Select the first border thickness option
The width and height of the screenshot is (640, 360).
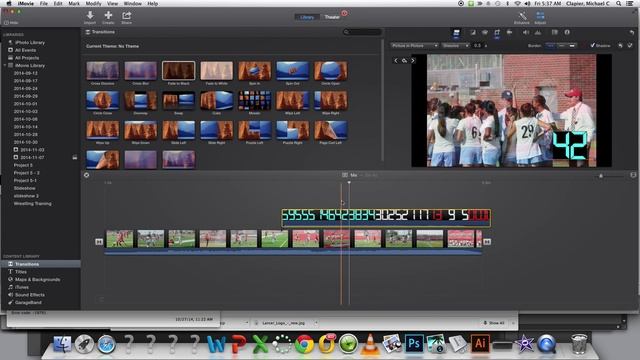tap(550, 46)
